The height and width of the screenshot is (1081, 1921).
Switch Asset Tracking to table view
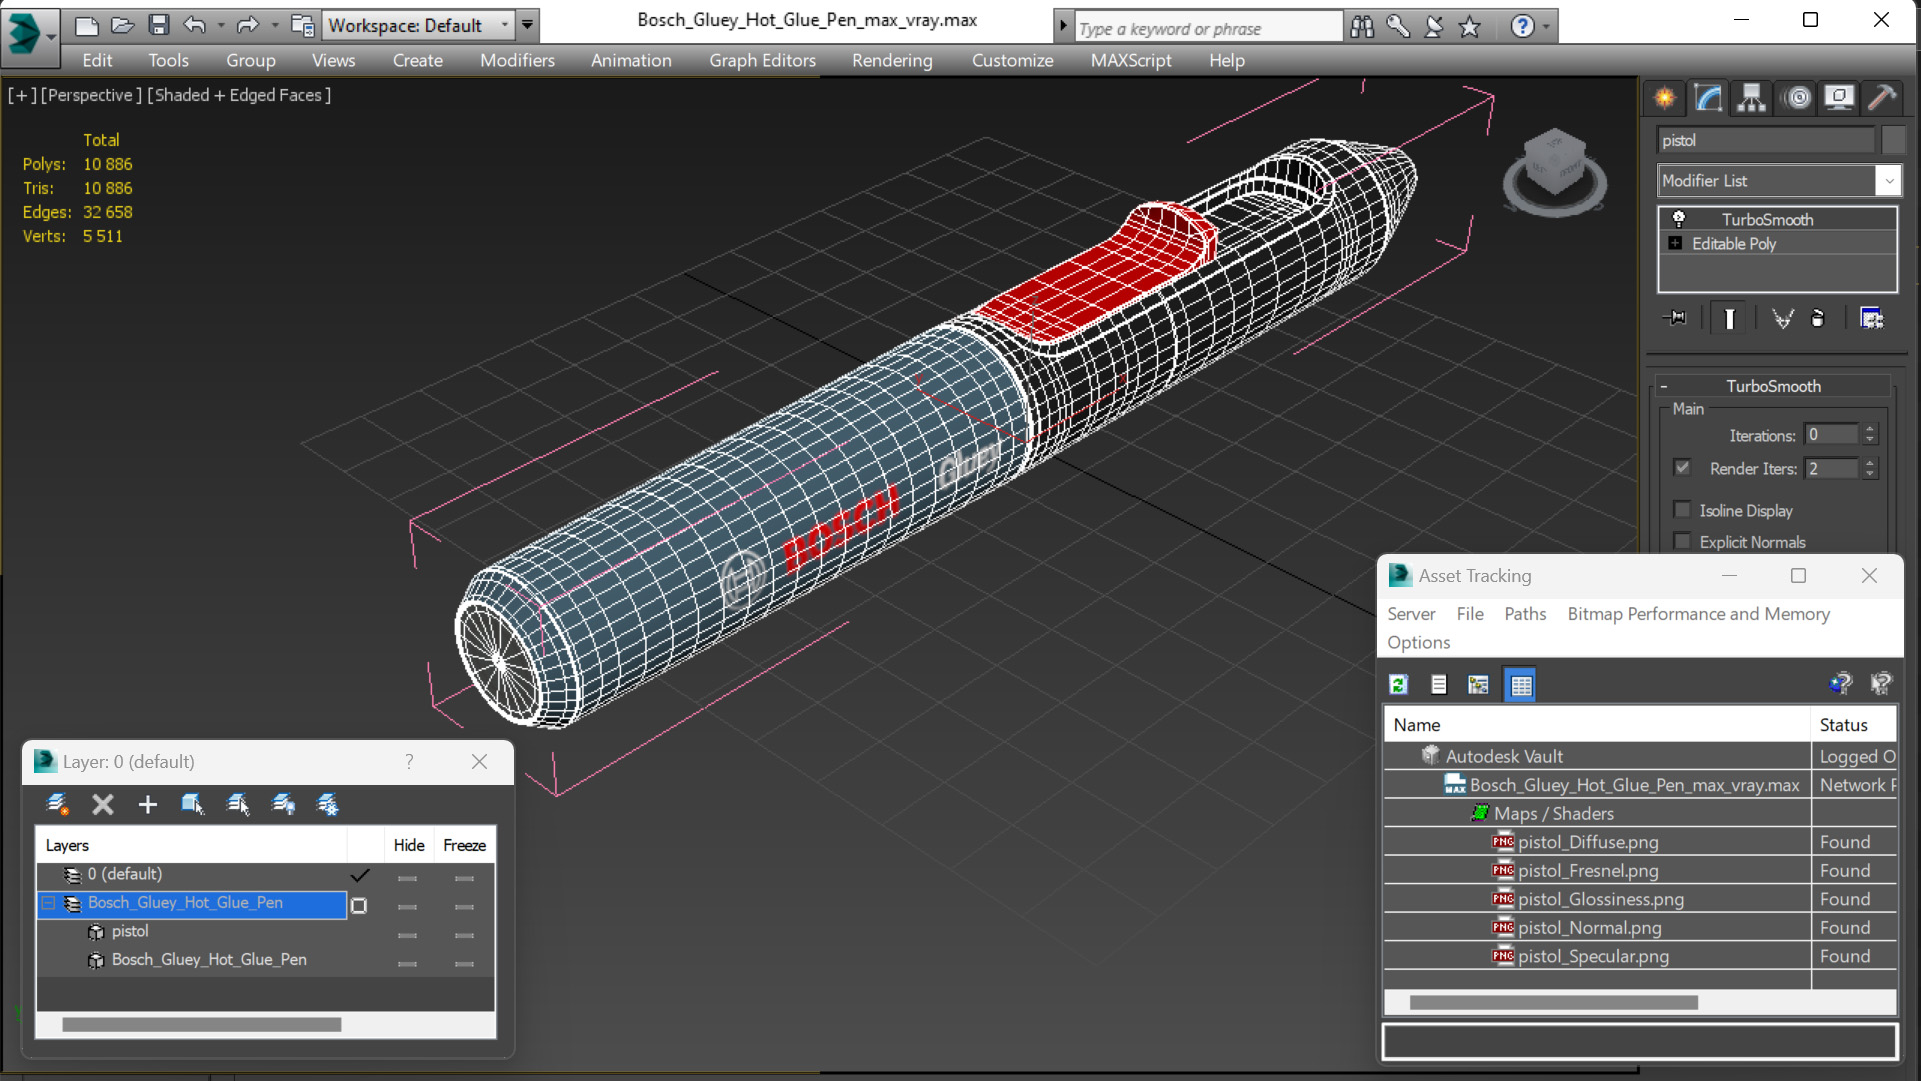point(1520,685)
